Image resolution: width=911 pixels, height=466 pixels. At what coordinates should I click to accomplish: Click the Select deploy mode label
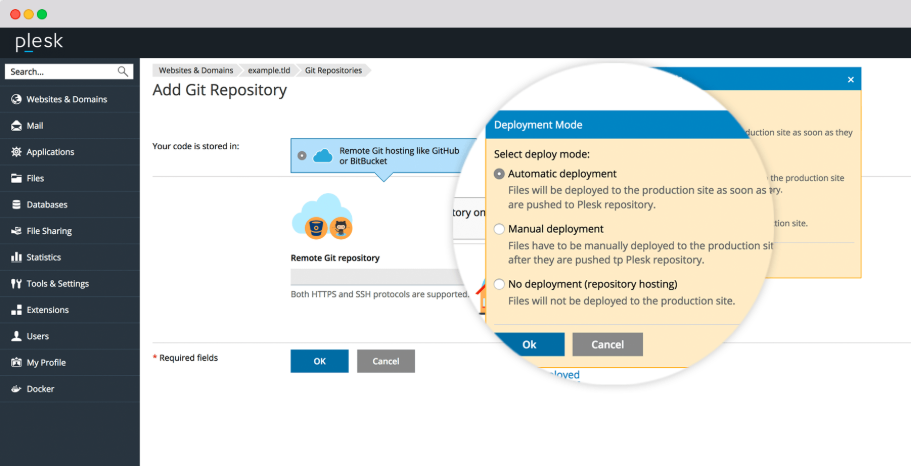pyautogui.click(x=541, y=155)
